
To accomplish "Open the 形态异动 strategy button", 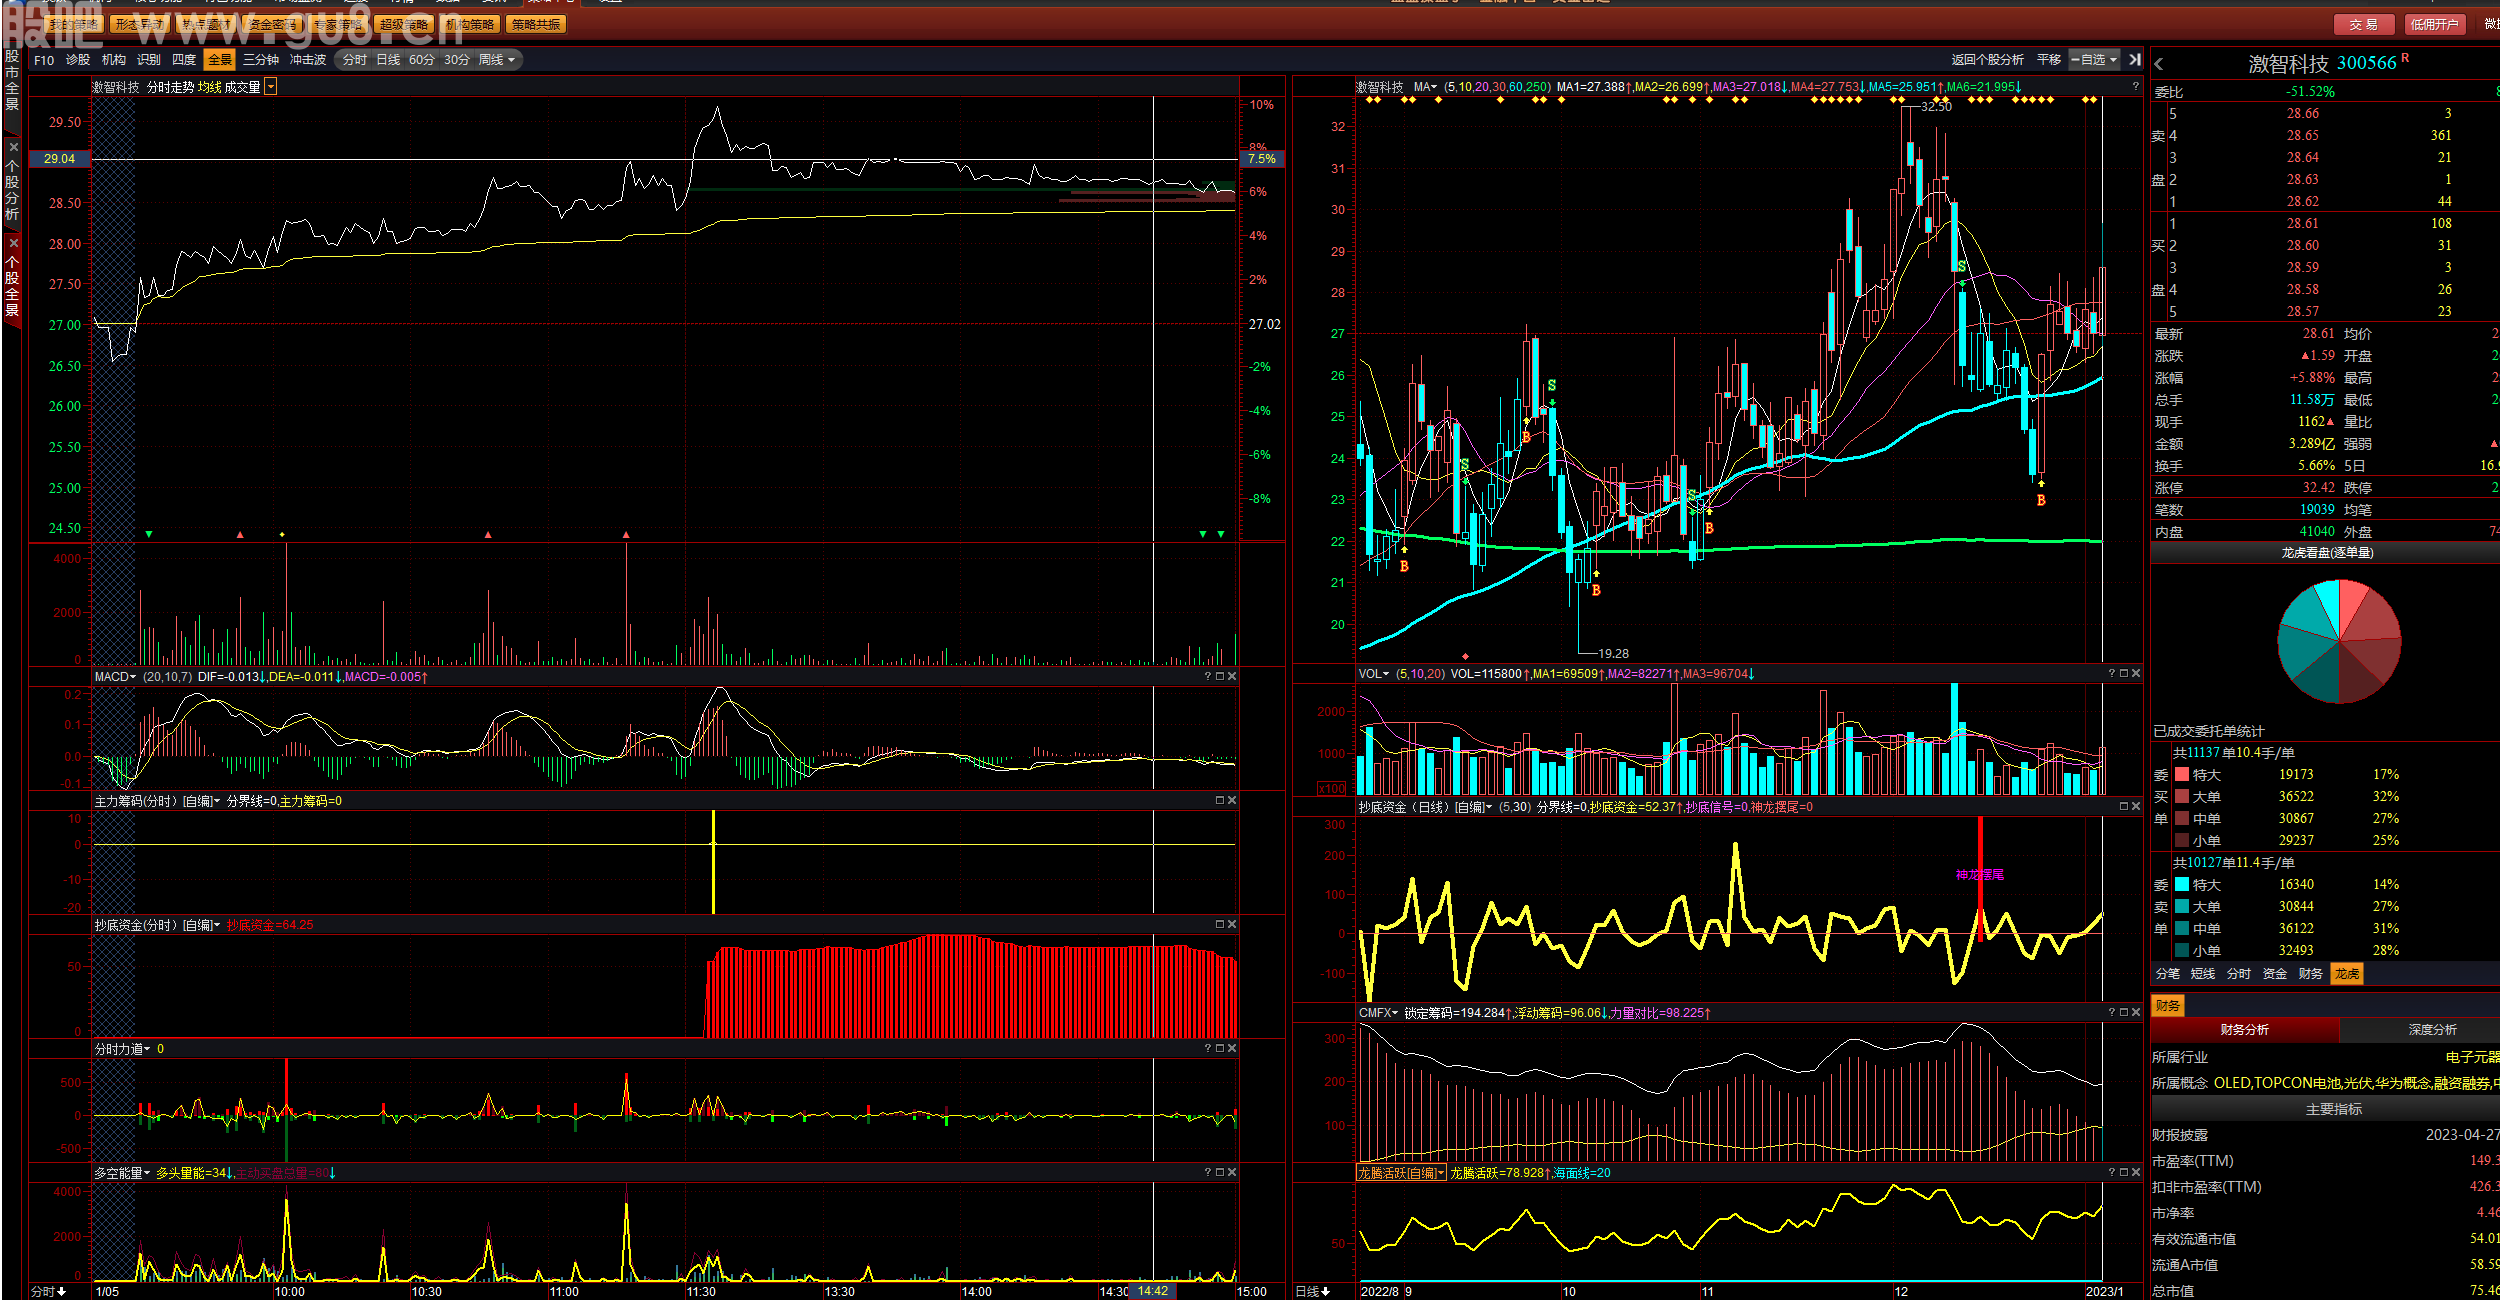I will [x=139, y=24].
